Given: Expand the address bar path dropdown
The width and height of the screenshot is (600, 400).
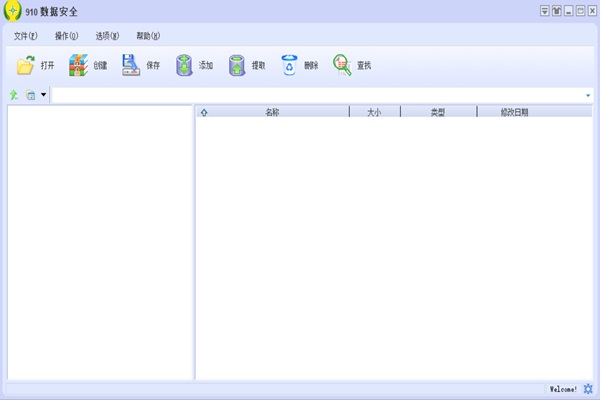Looking at the screenshot, I should 588,95.
